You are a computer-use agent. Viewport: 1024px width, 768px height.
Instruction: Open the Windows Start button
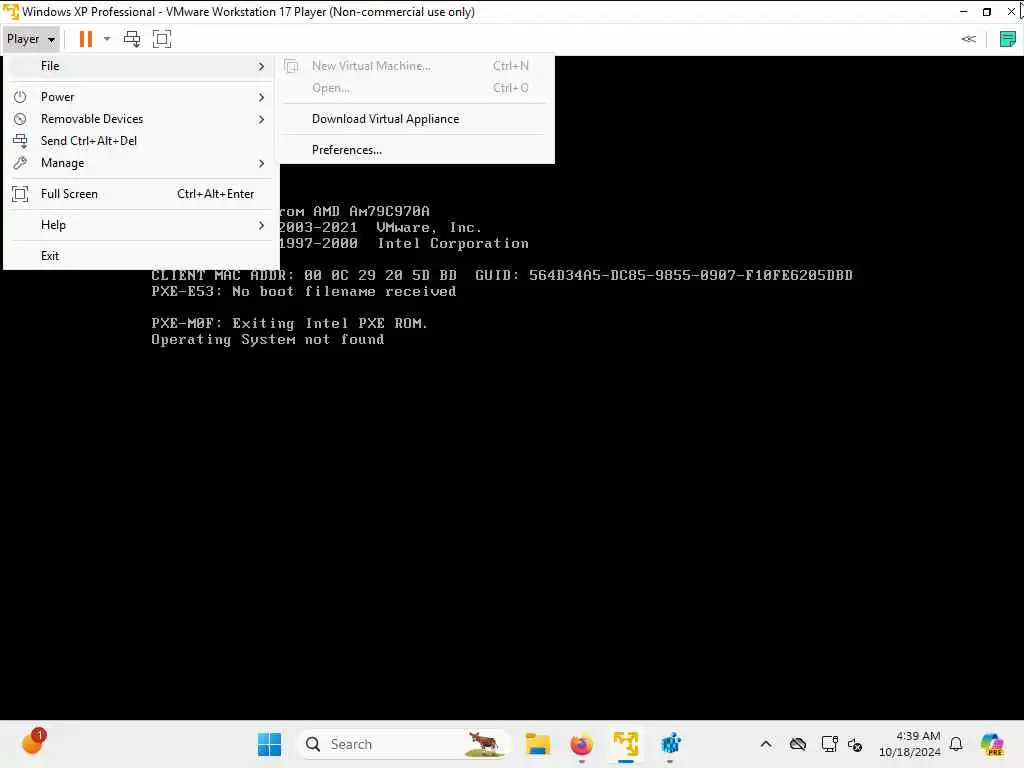tap(269, 744)
